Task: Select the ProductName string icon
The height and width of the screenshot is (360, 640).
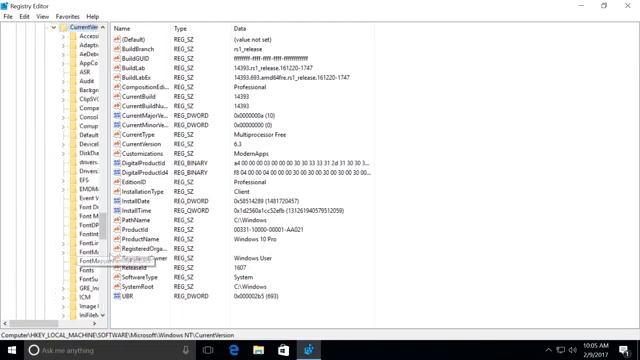Action: 117,239
